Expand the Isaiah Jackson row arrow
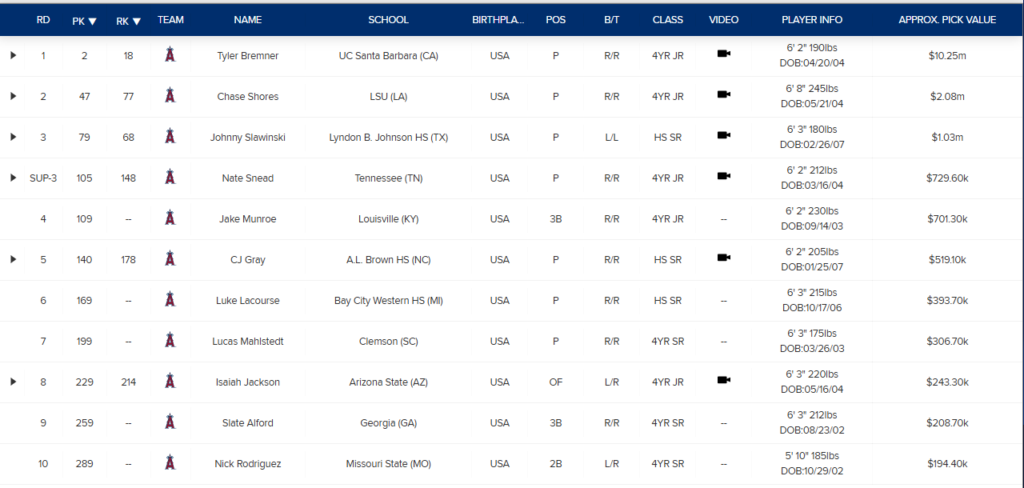The height and width of the screenshot is (488, 1024). pos(13,382)
